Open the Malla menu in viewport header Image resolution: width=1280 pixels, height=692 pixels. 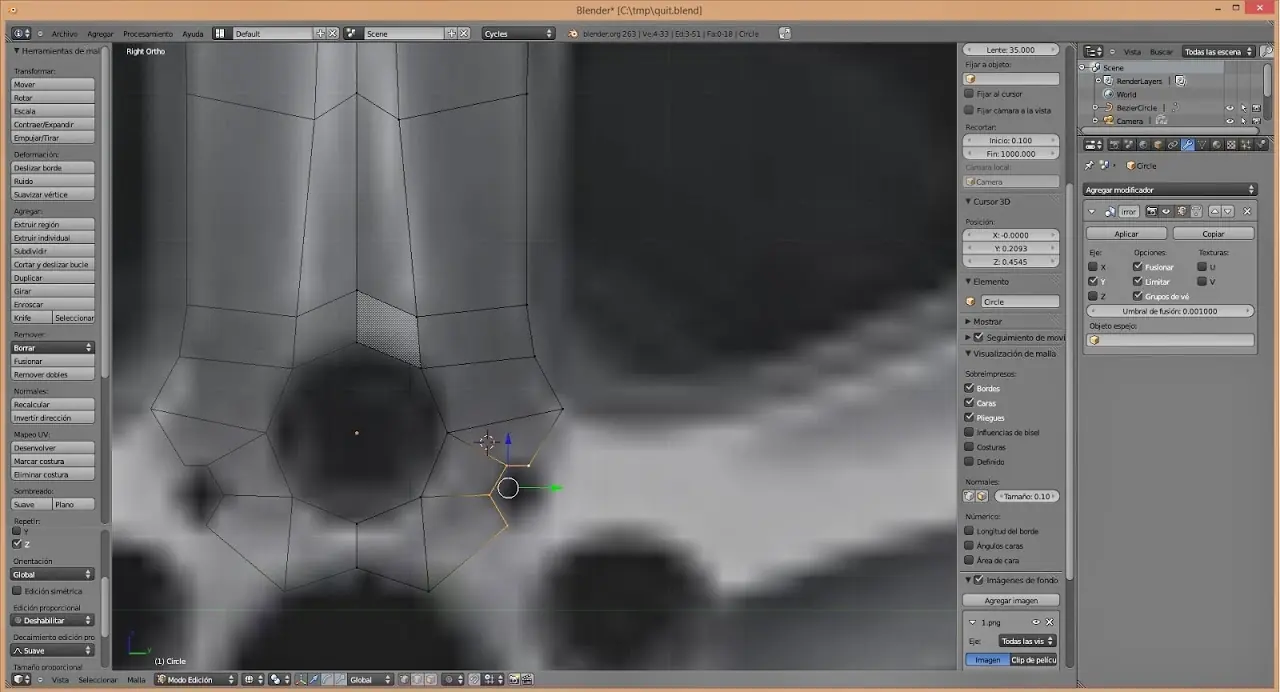point(136,680)
